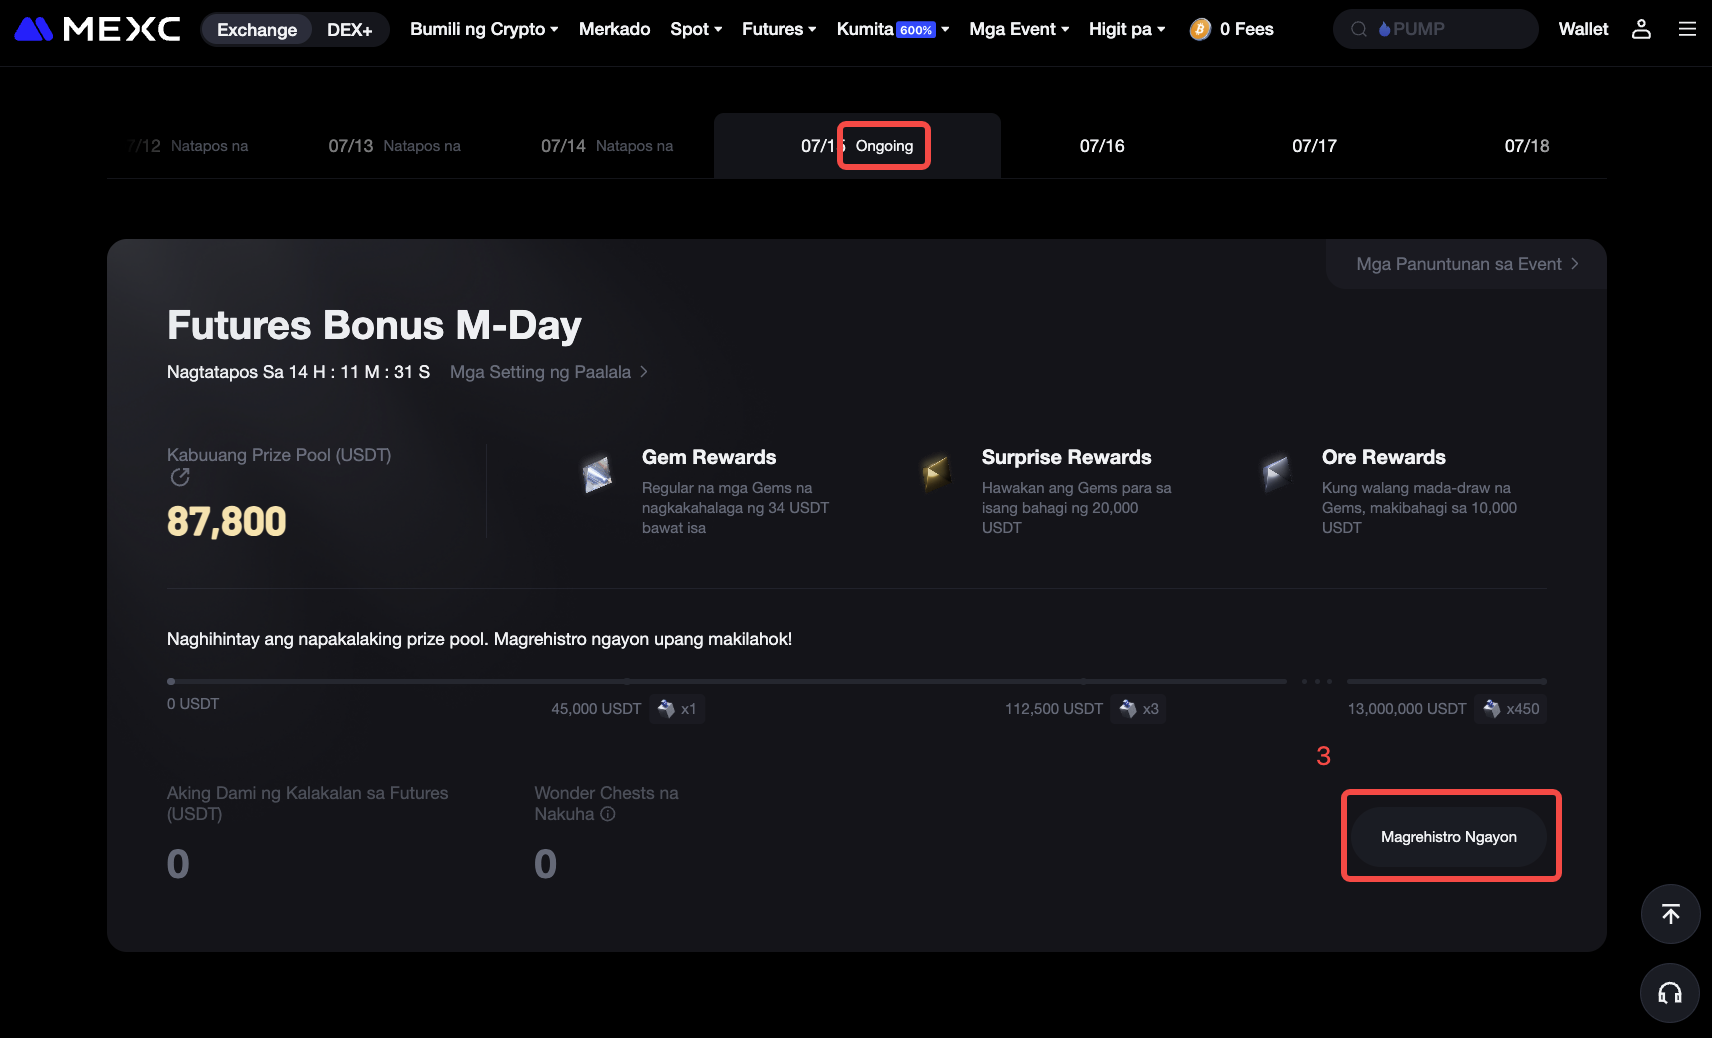Image resolution: width=1712 pixels, height=1038 pixels.
Task: Click the PUMP search field
Action: [x=1435, y=29]
